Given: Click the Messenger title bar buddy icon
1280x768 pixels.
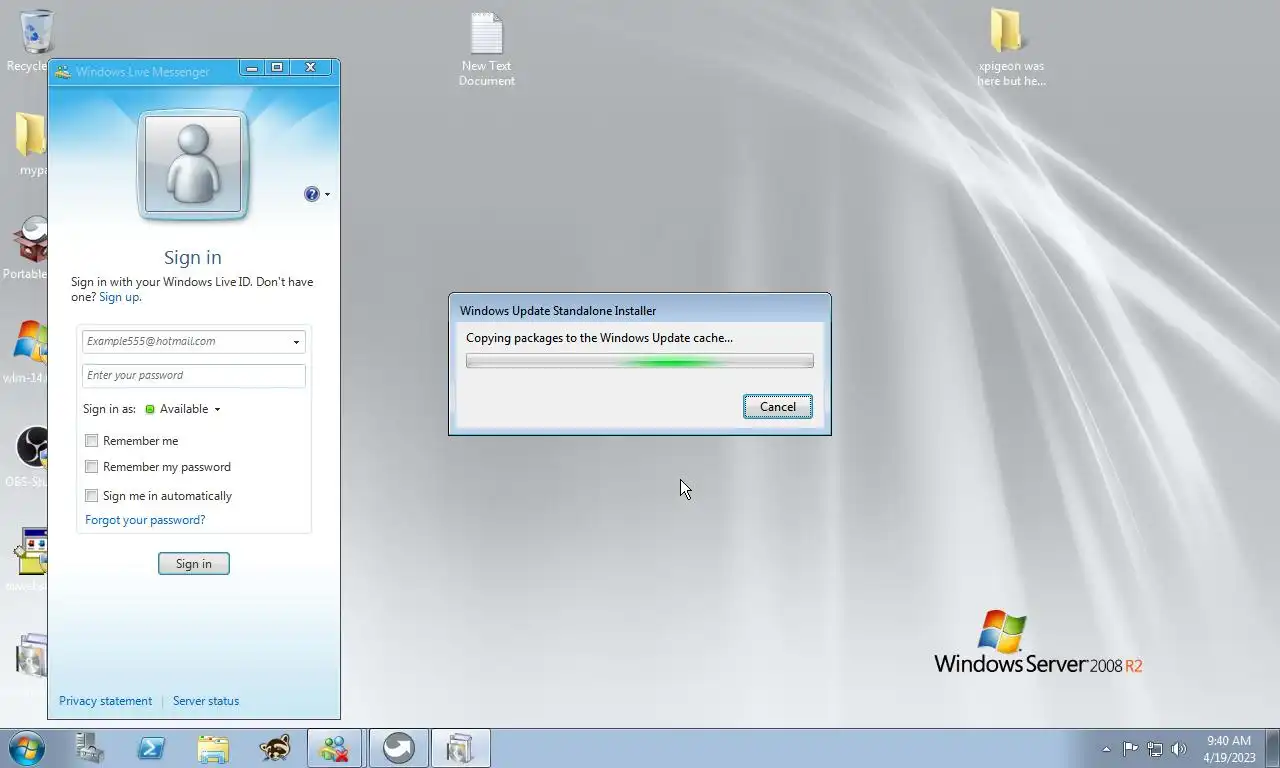Looking at the screenshot, I should 63,72.
